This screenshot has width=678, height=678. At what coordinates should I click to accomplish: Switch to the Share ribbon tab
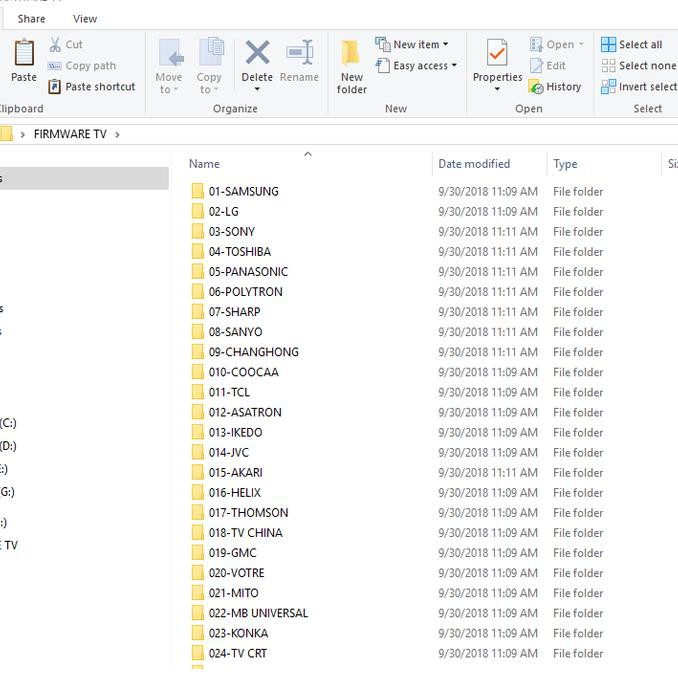[31, 19]
